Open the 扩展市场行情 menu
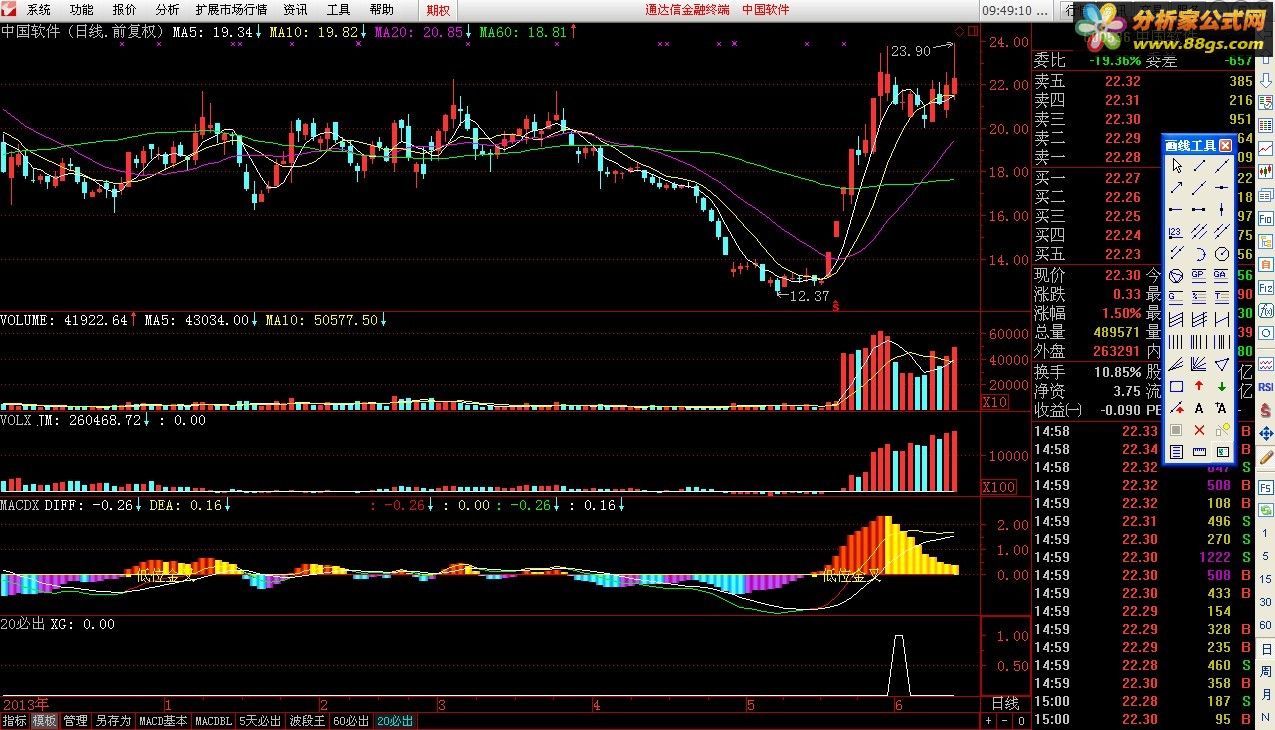The height and width of the screenshot is (730, 1275). click(231, 9)
